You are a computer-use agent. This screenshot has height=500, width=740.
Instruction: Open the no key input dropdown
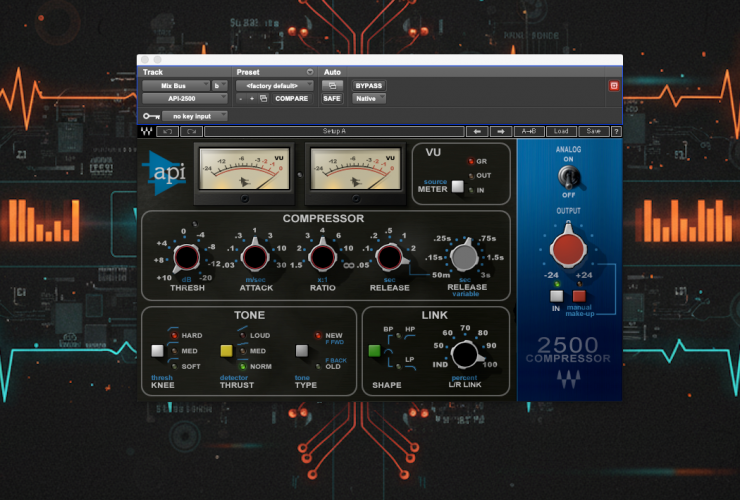pyautogui.click(x=195, y=116)
